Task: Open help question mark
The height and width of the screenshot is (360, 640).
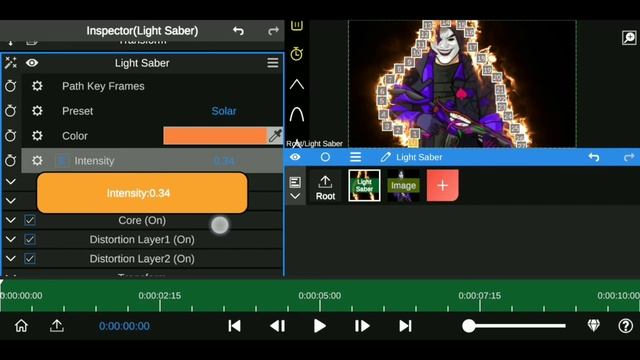Action: (626, 326)
